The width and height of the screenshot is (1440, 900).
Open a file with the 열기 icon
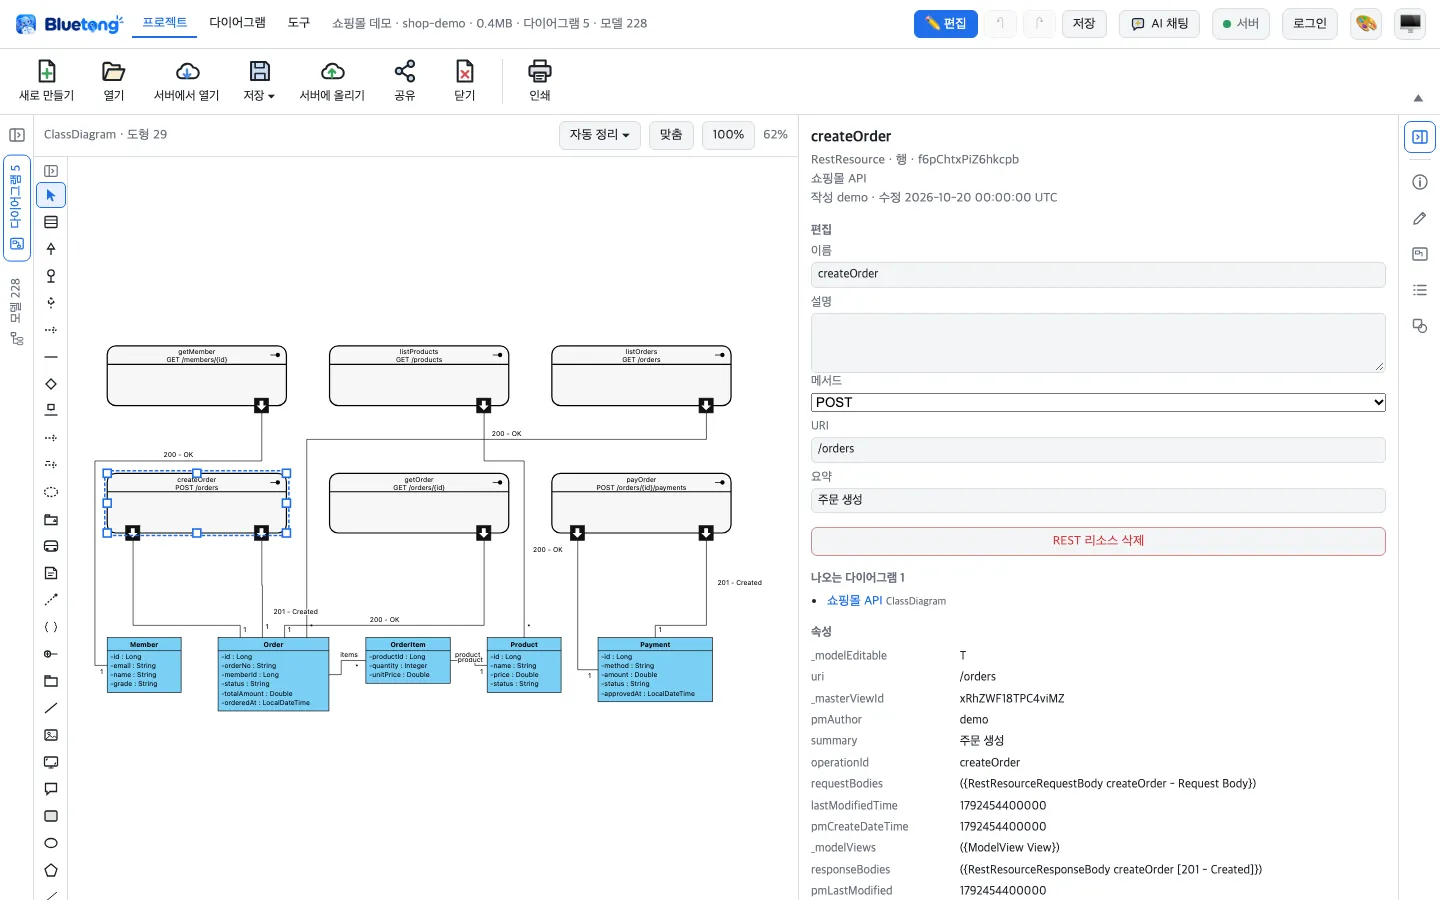click(114, 71)
